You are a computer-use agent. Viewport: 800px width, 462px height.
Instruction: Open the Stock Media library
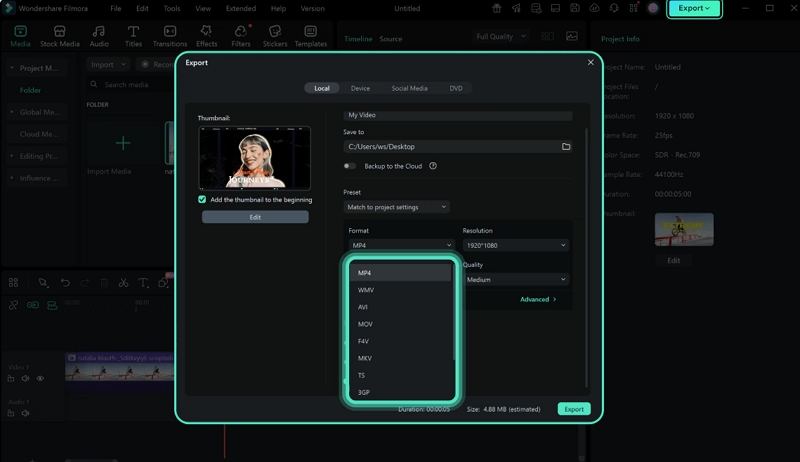pyautogui.click(x=60, y=37)
